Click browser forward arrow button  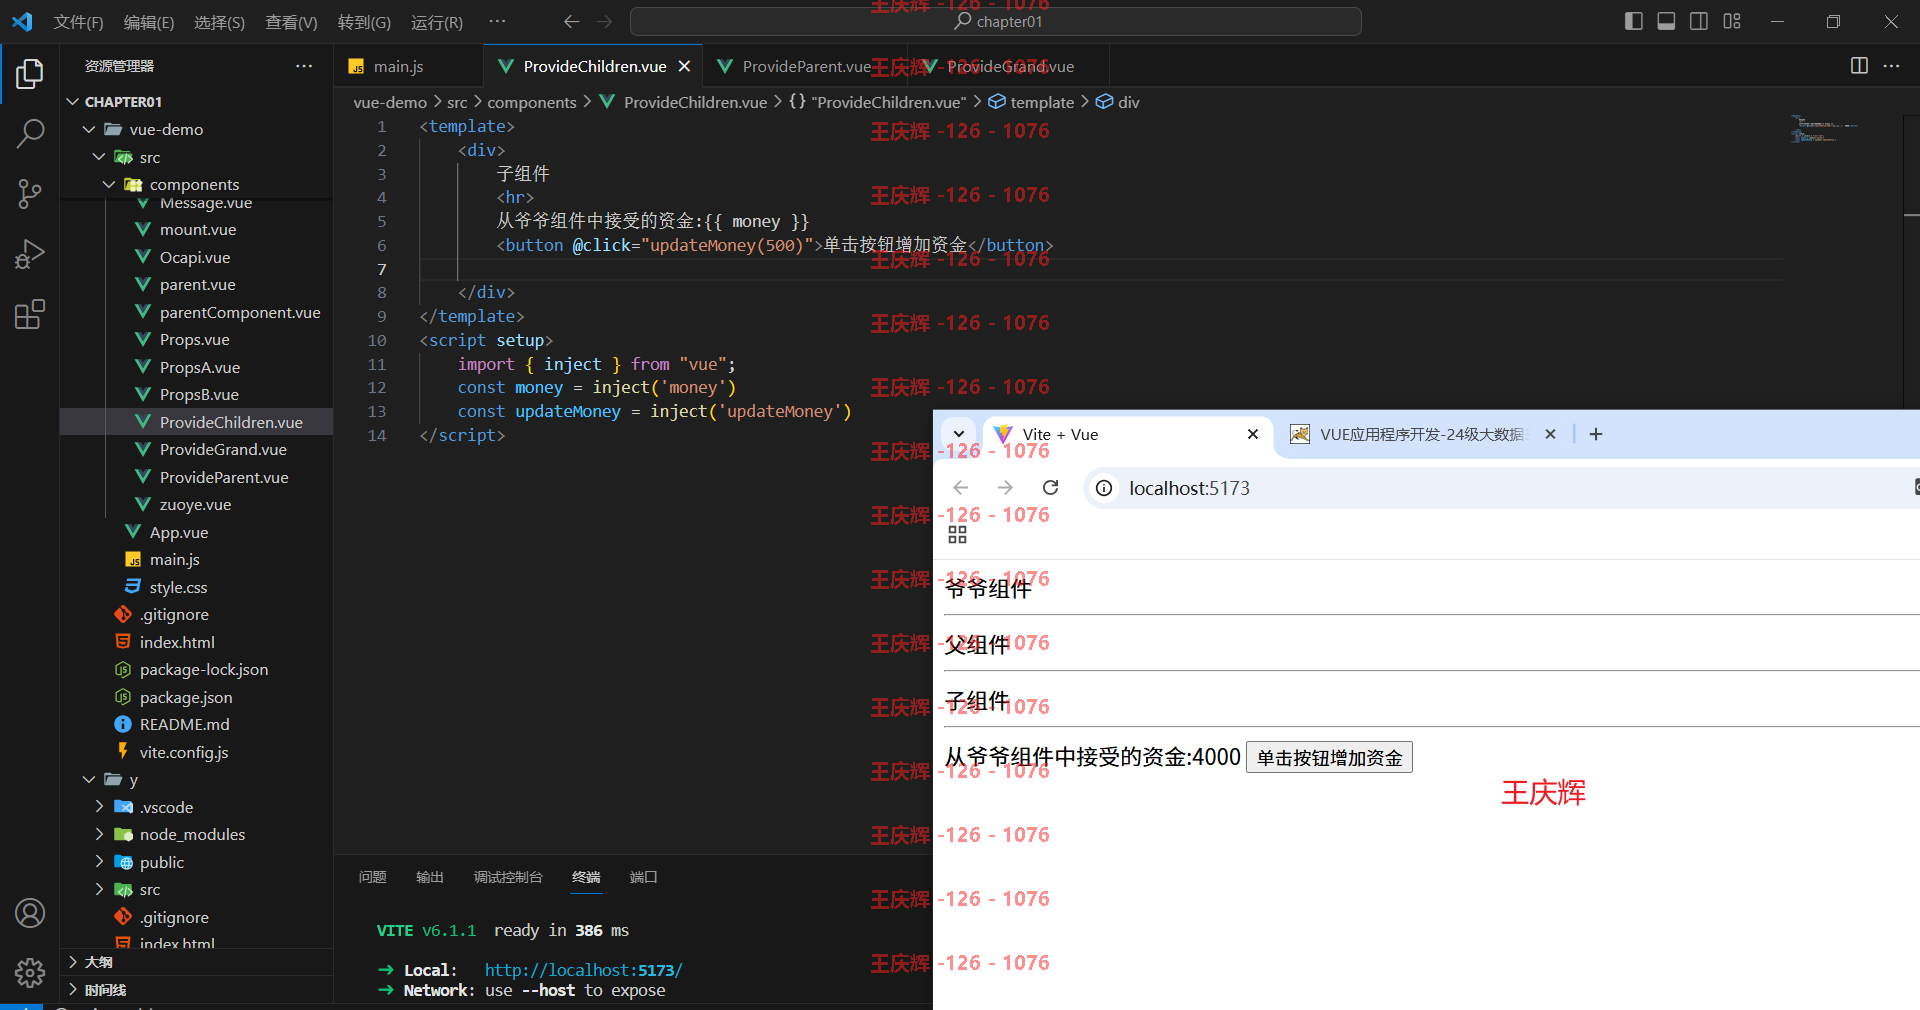click(x=1005, y=488)
